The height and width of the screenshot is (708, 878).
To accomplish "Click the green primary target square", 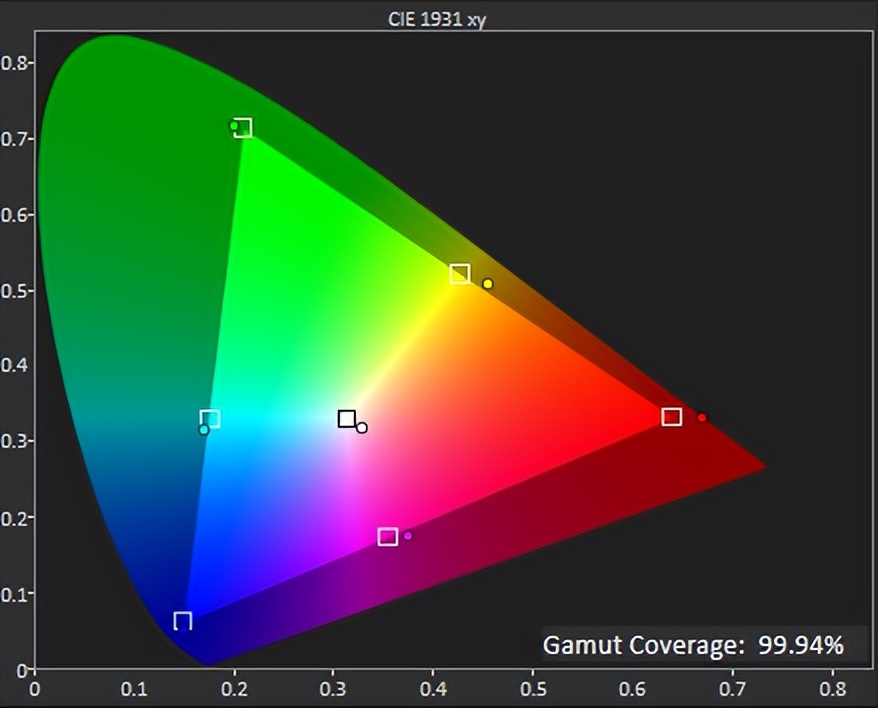I will (242, 127).
